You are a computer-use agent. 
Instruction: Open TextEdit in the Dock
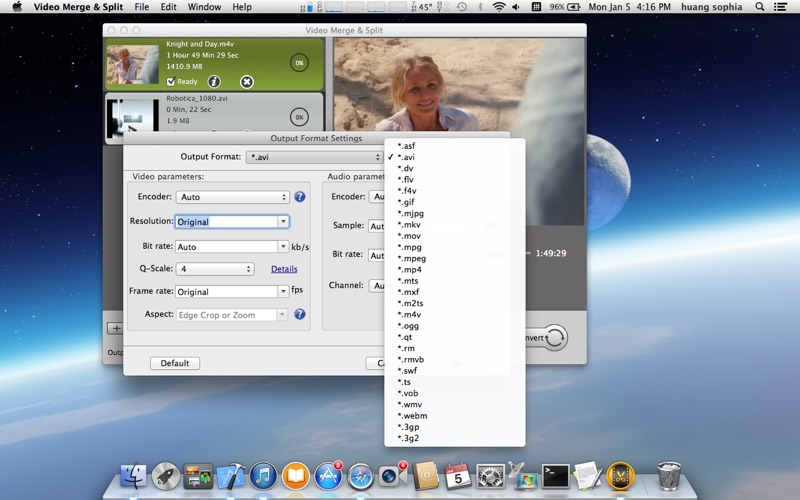[x=588, y=476]
